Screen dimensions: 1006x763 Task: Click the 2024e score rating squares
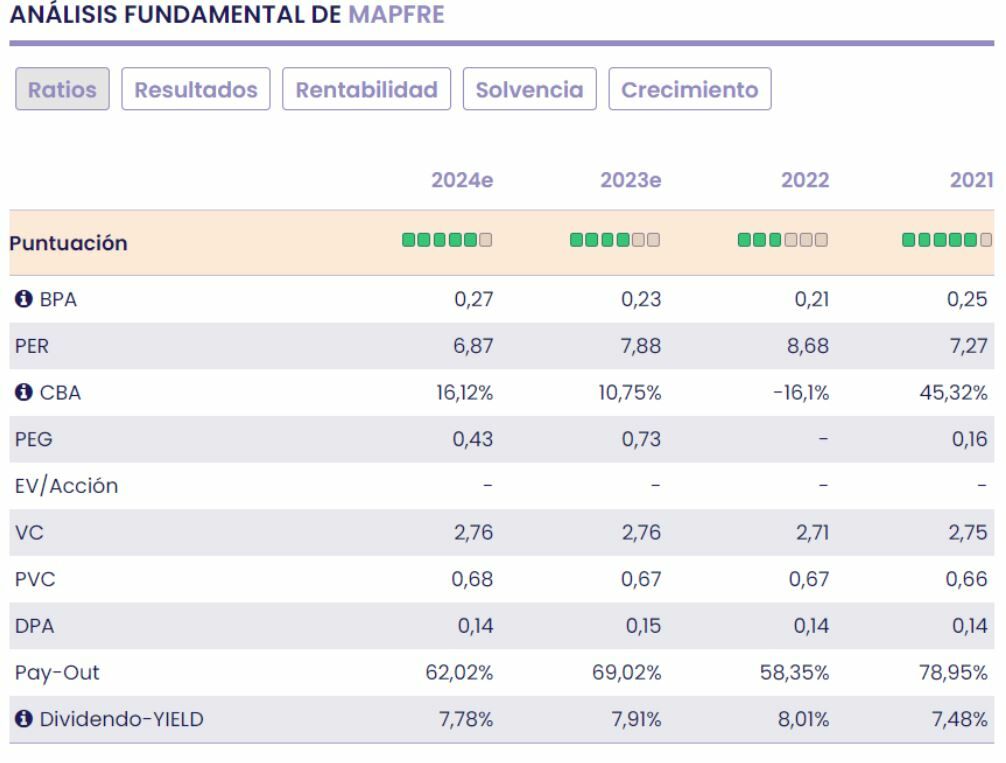coord(448,241)
